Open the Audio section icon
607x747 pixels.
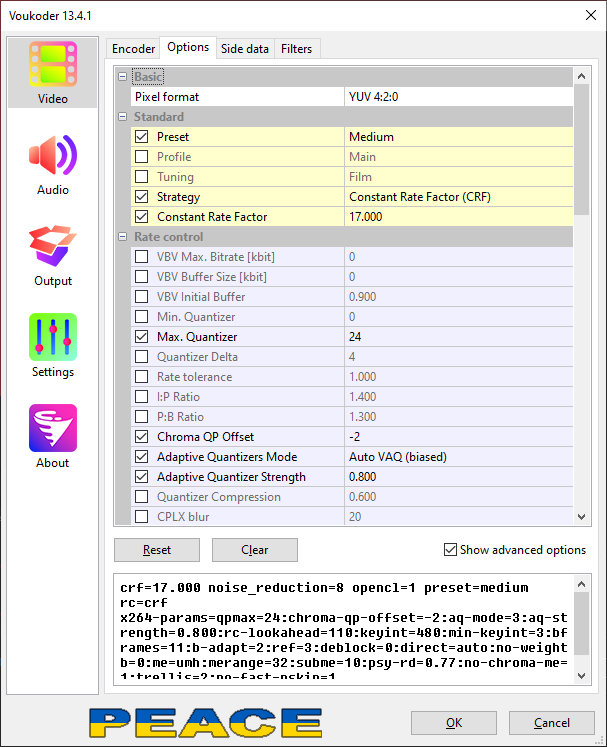pyautogui.click(x=53, y=157)
